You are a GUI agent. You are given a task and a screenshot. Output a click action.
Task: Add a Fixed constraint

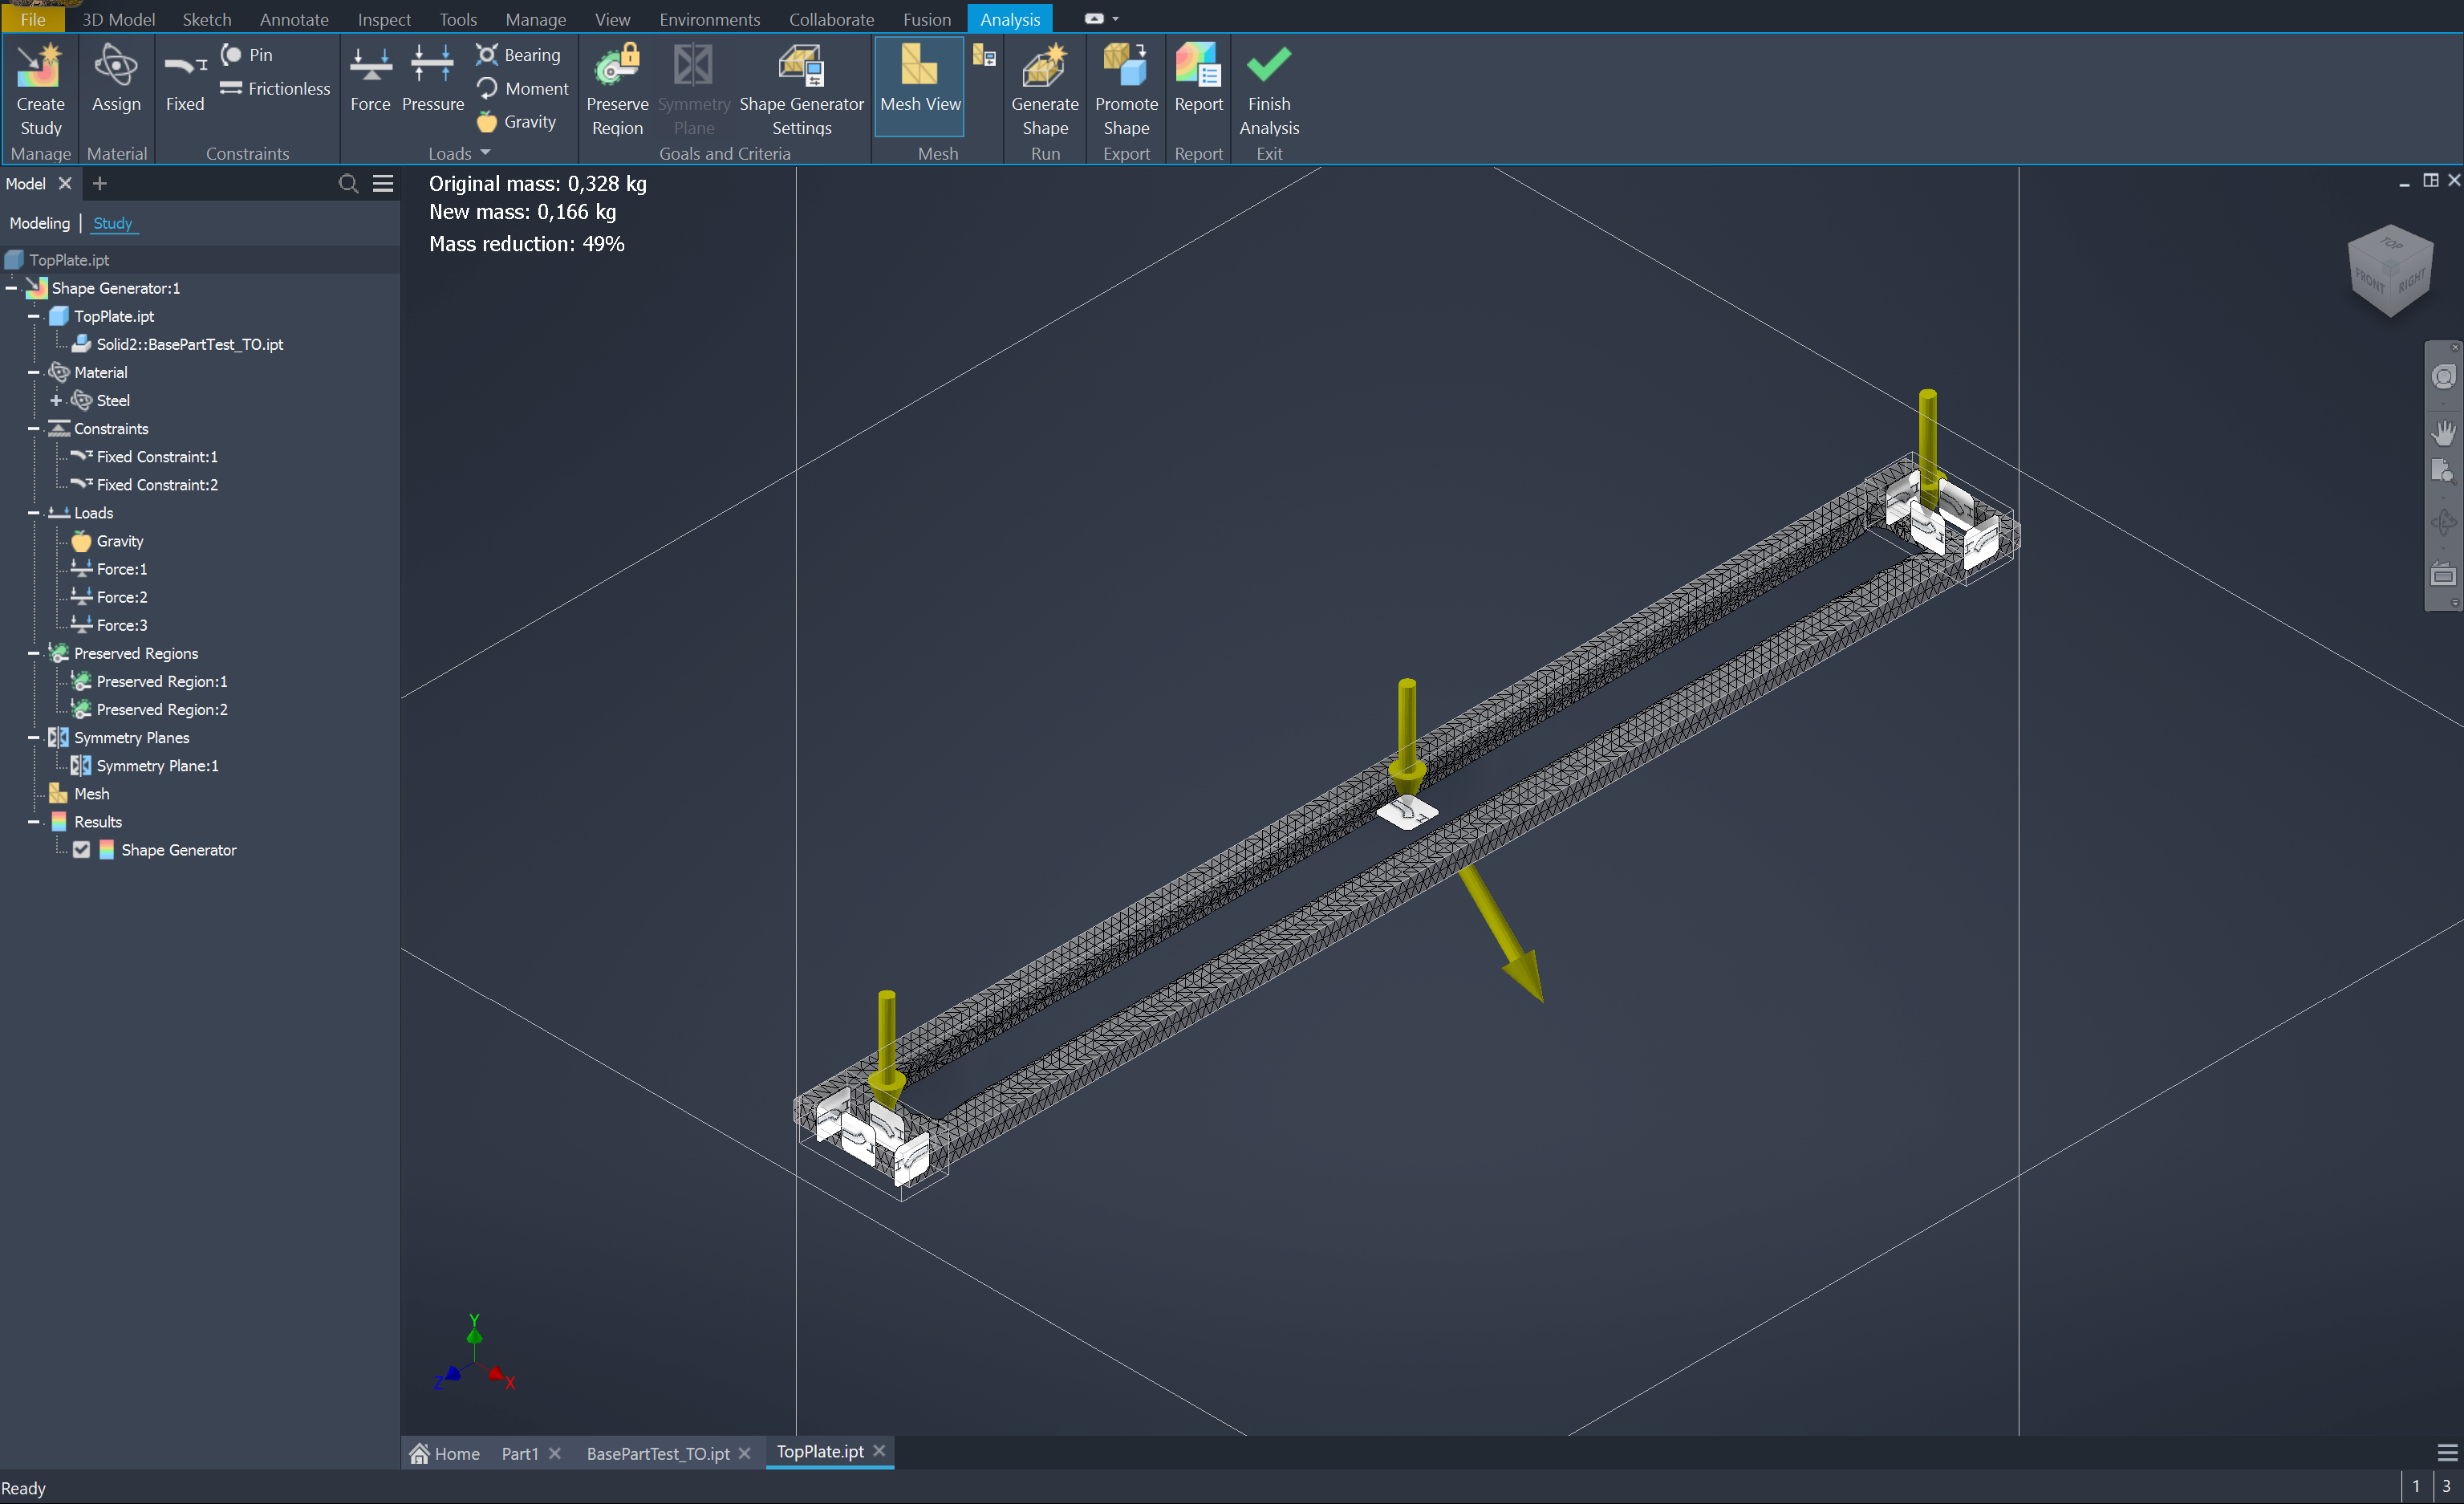(x=185, y=67)
